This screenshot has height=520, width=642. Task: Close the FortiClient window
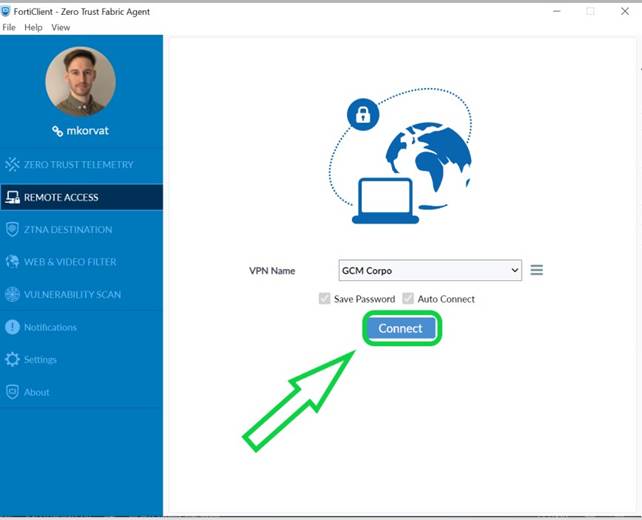tap(625, 11)
